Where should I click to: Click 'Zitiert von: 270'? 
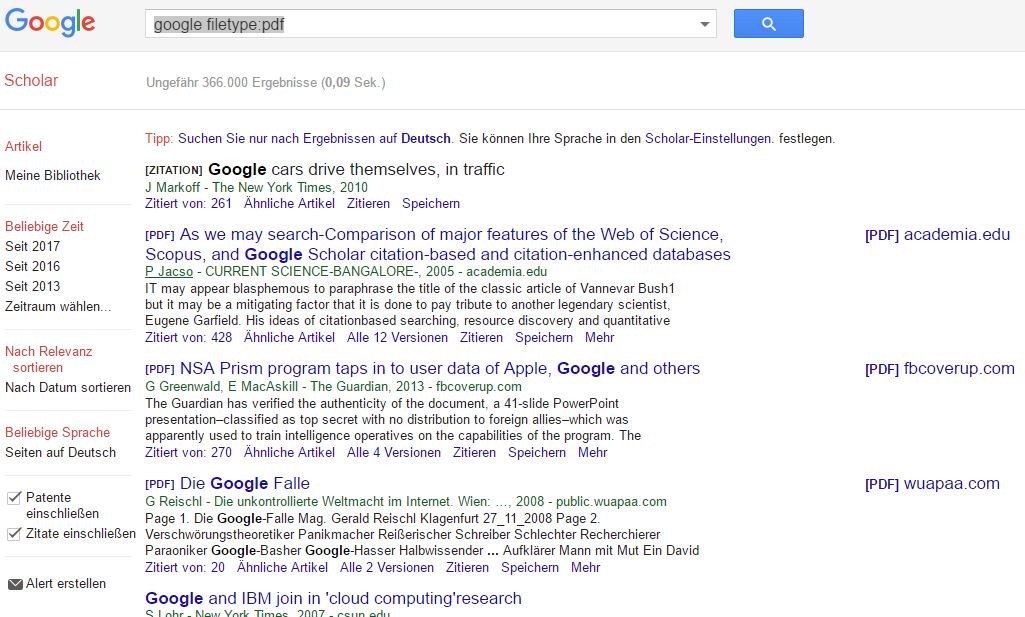click(188, 452)
